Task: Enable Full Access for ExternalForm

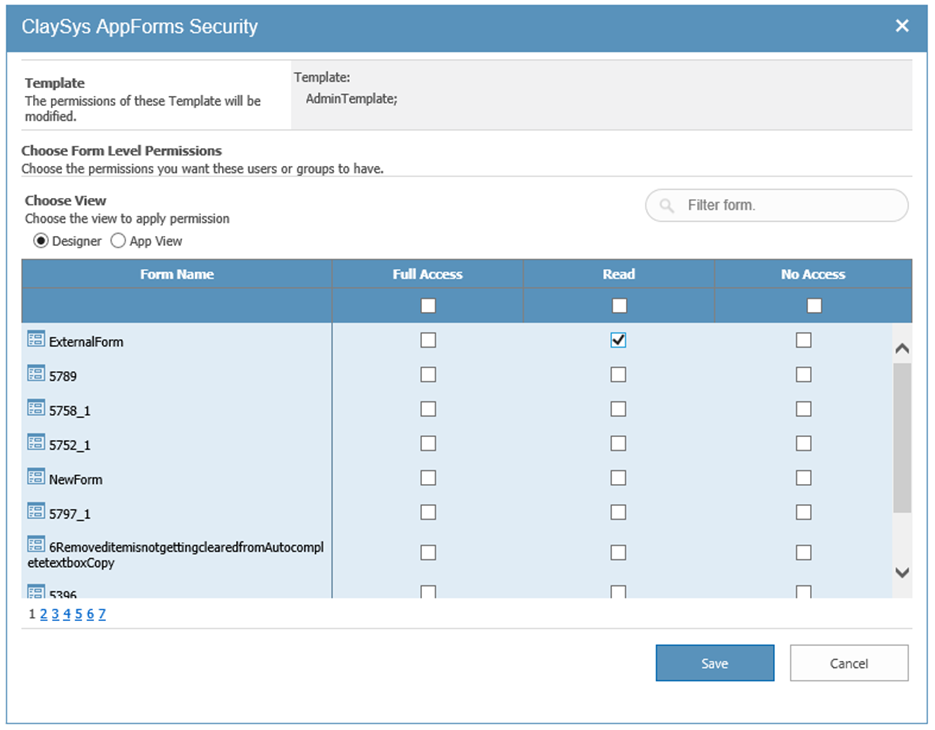Action: pos(428,340)
